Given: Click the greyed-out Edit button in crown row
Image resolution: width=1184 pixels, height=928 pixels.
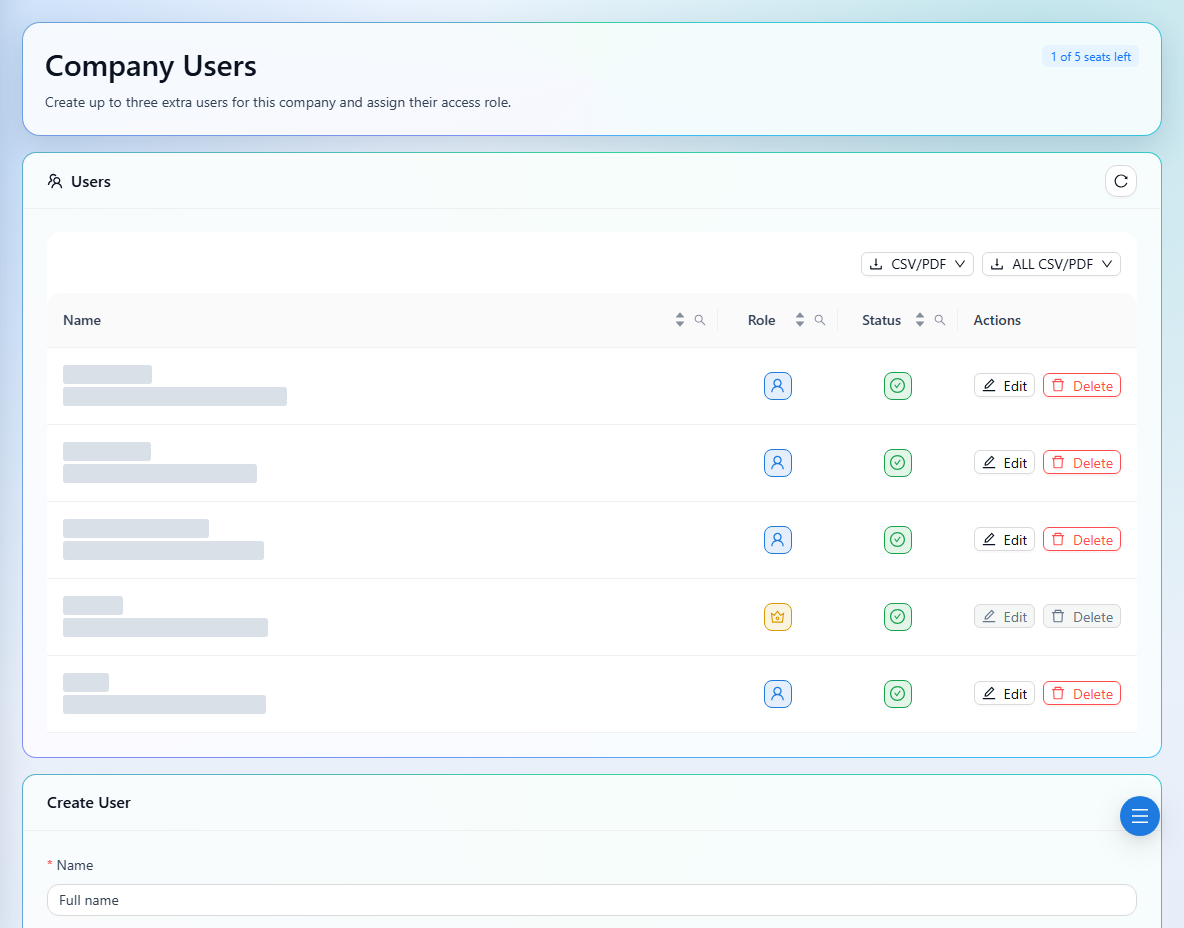Looking at the screenshot, I should point(1004,617).
